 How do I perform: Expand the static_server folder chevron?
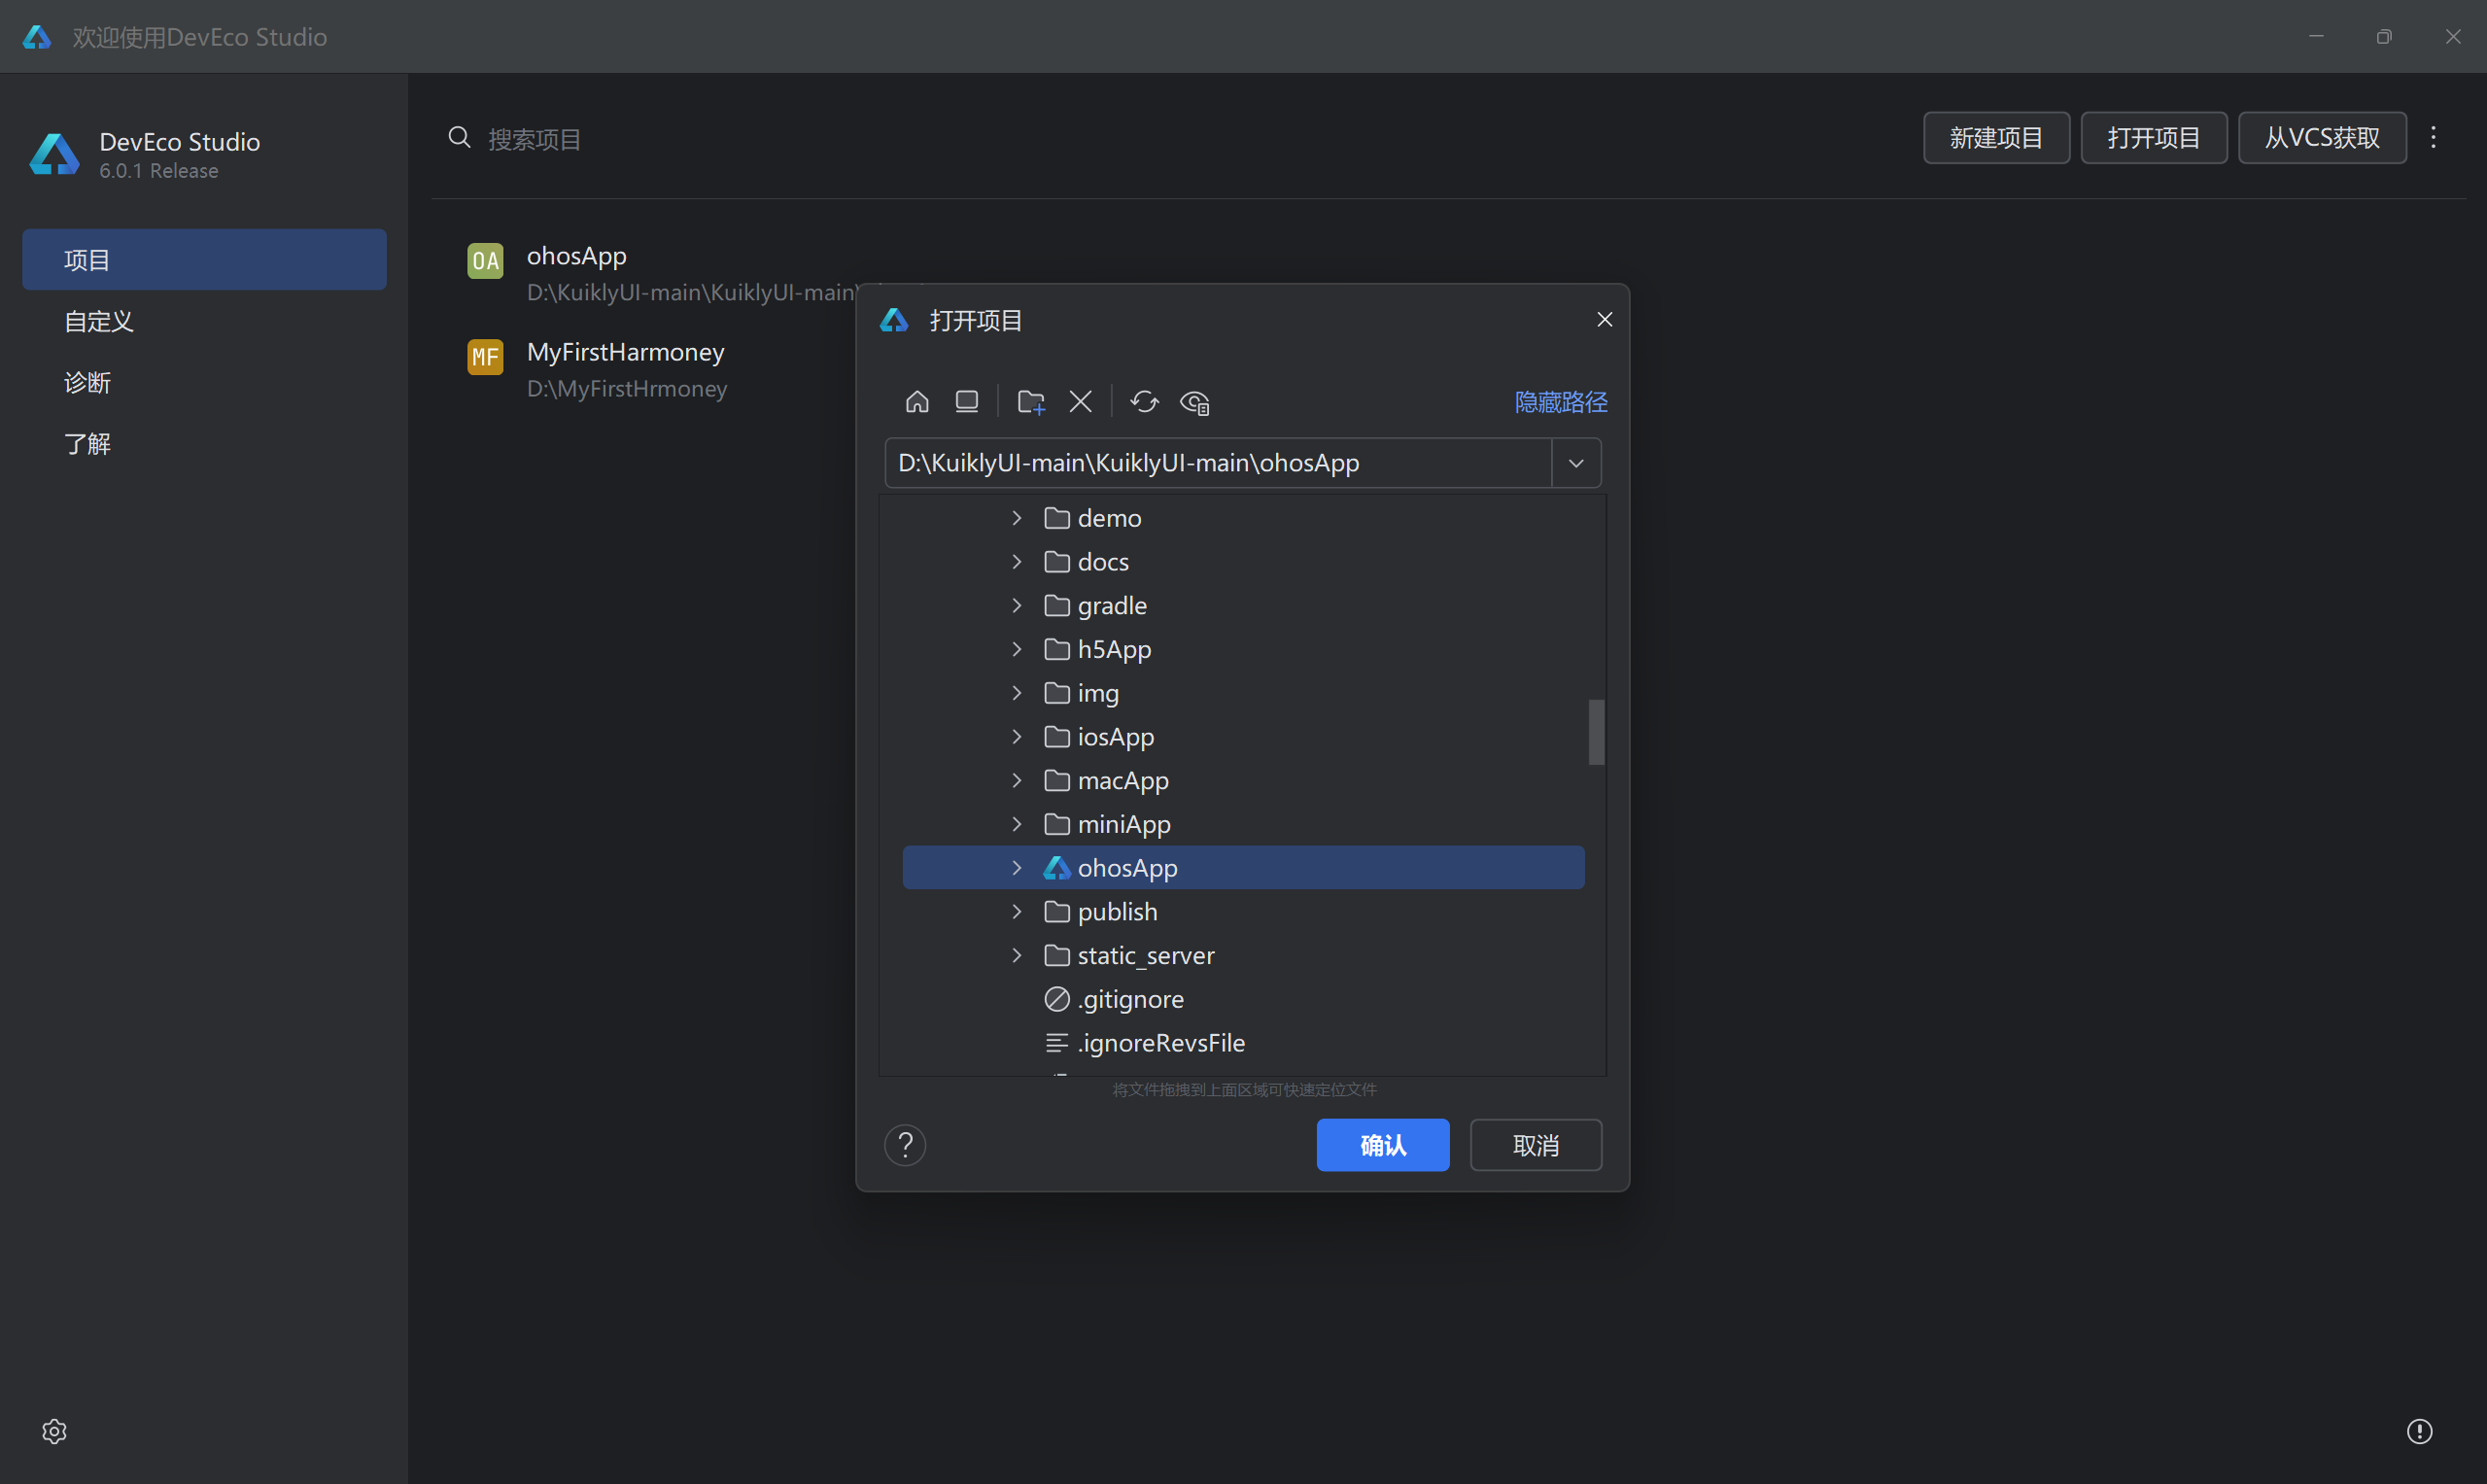[x=1017, y=955]
